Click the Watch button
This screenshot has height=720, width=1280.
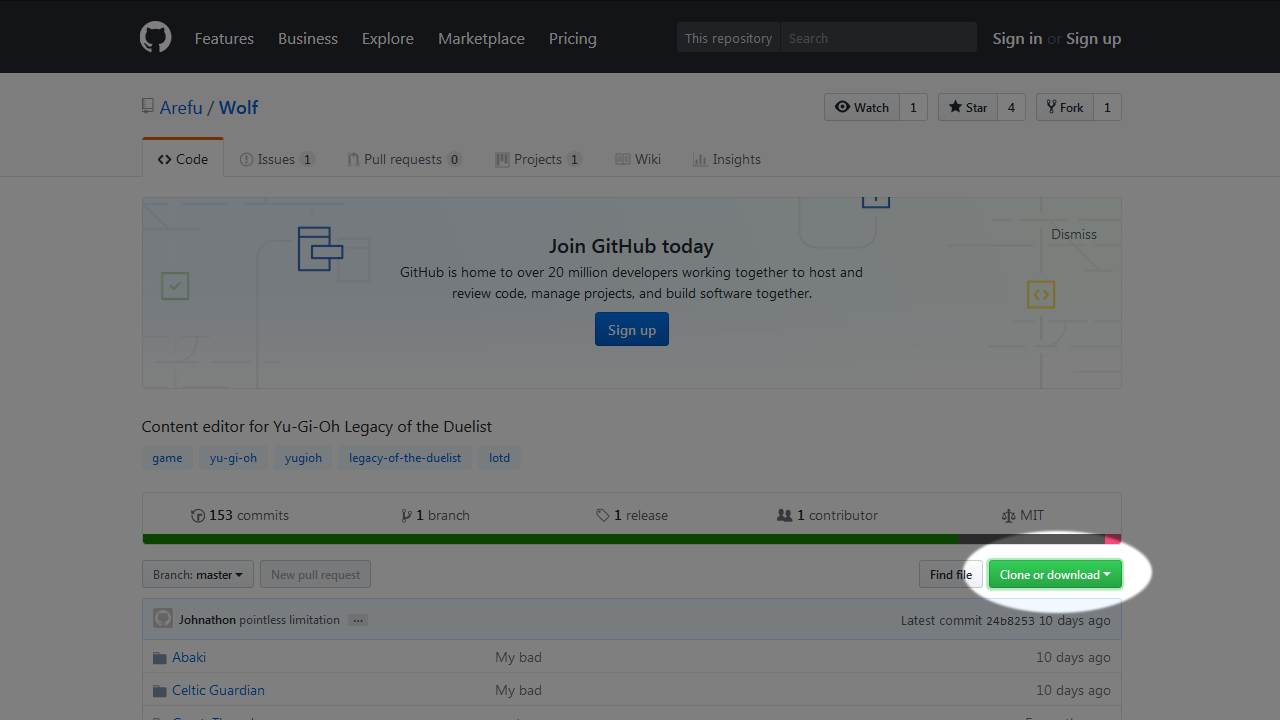[862, 107]
